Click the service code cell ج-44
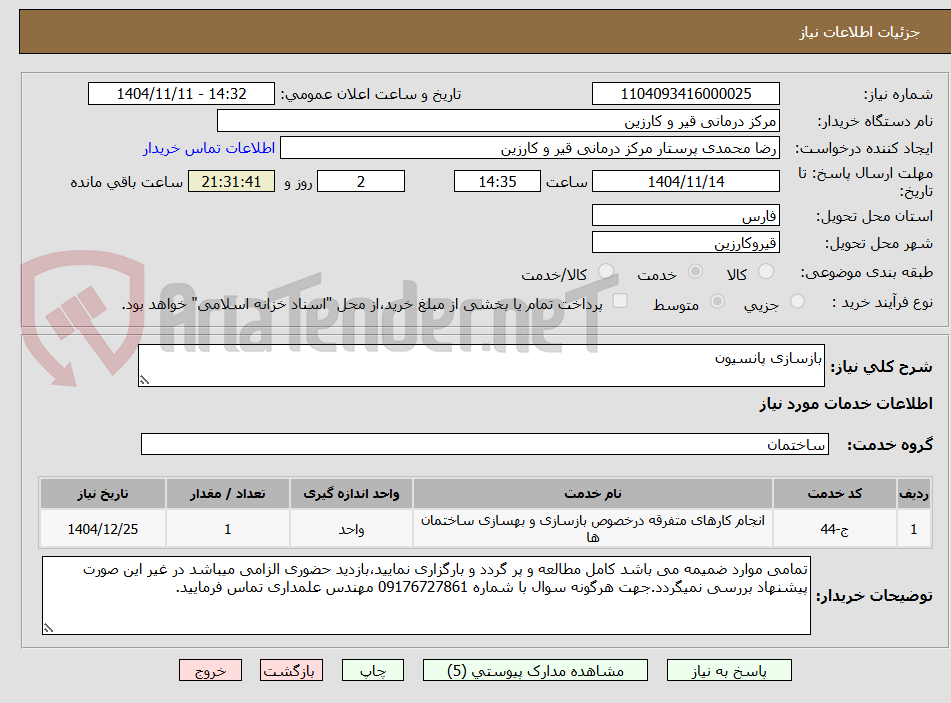 point(834,529)
